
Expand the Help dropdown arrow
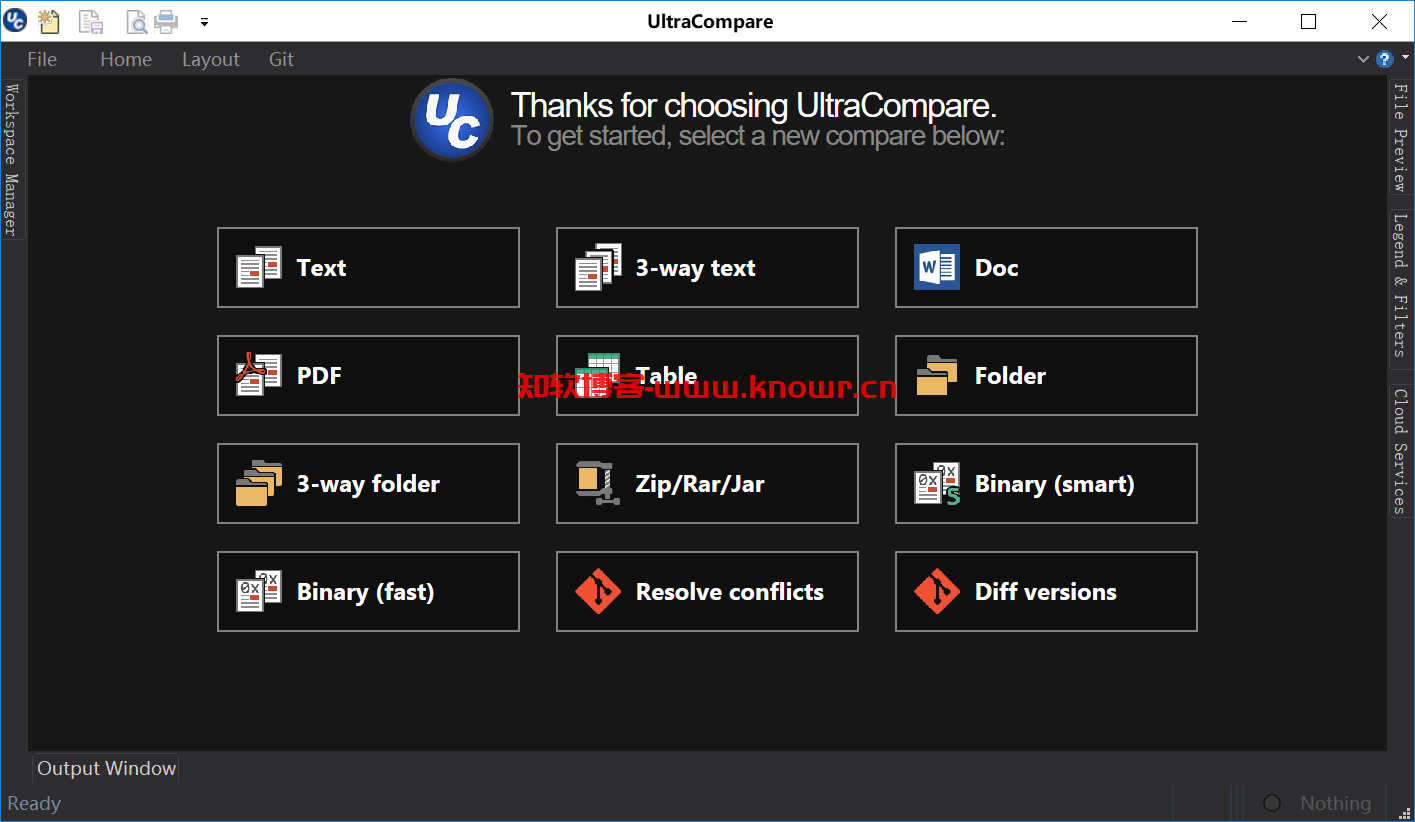pyautogui.click(x=1405, y=59)
